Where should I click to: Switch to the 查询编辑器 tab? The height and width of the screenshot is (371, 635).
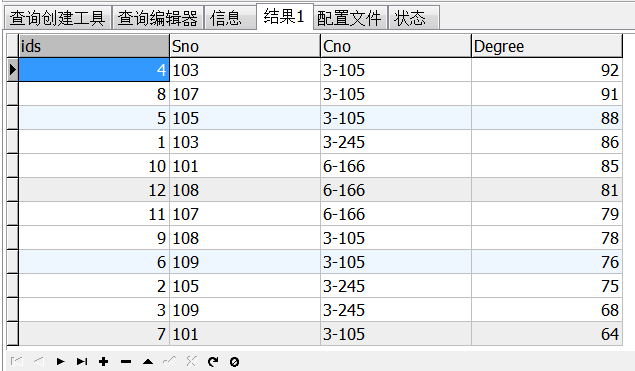click(158, 18)
